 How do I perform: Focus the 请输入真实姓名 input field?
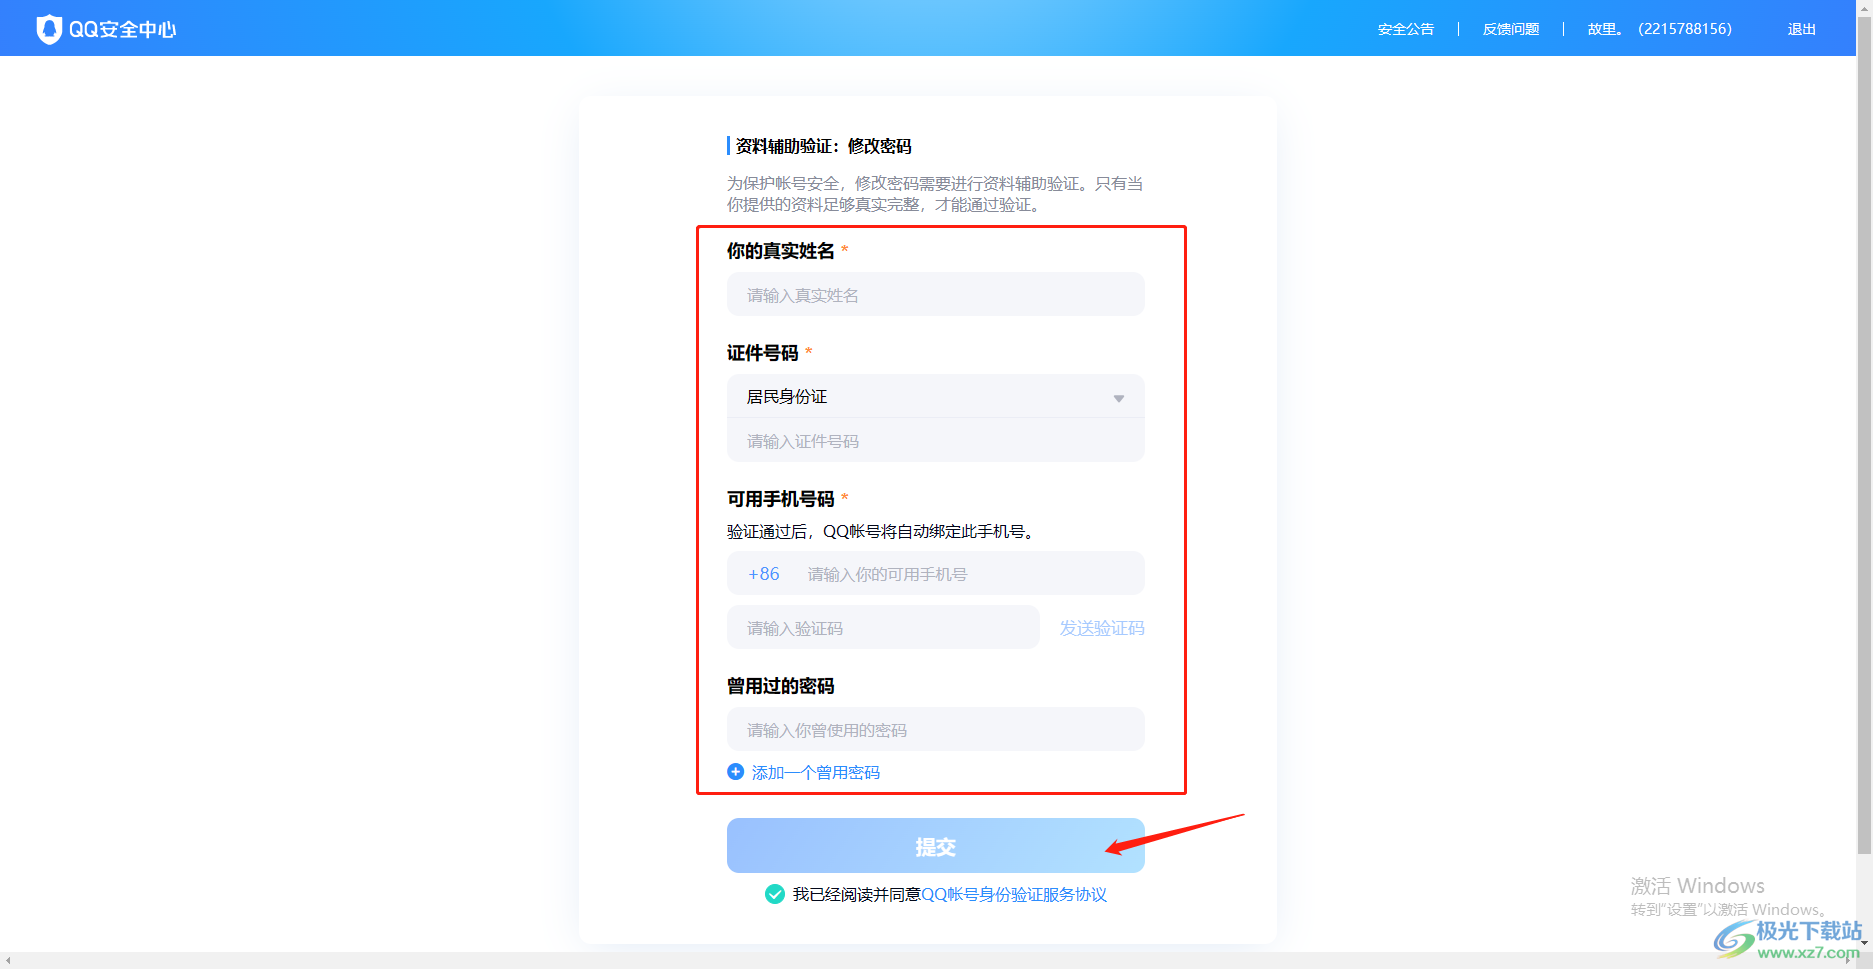coord(935,294)
